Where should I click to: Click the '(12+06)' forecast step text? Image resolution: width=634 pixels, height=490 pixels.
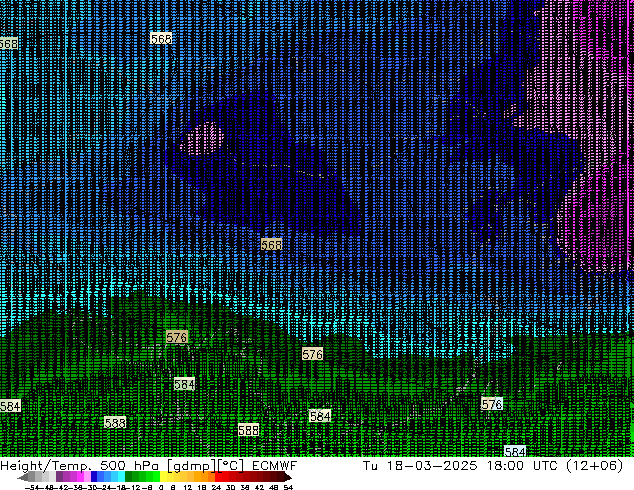click(x=594, y=466)
